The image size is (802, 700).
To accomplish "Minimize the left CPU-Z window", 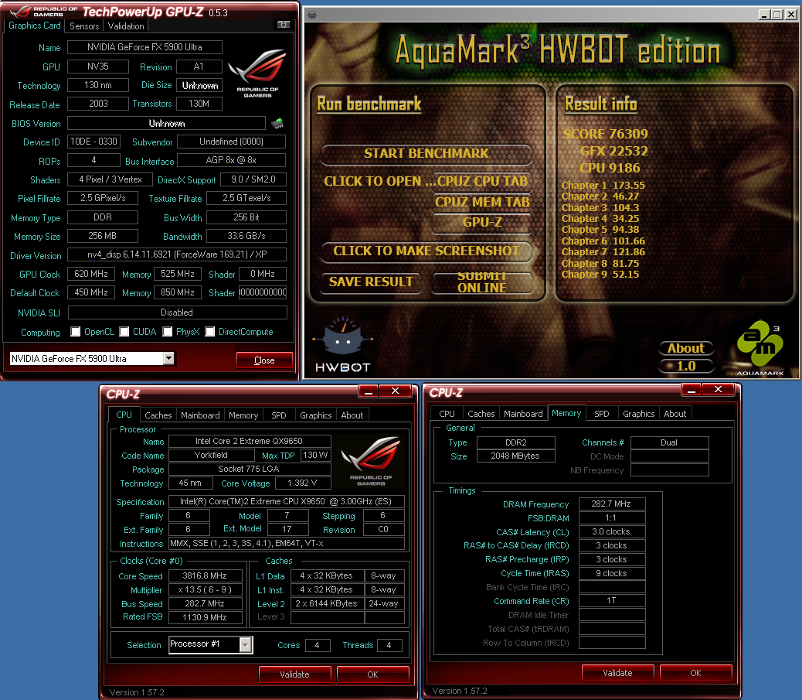I will tap(368, 391).
